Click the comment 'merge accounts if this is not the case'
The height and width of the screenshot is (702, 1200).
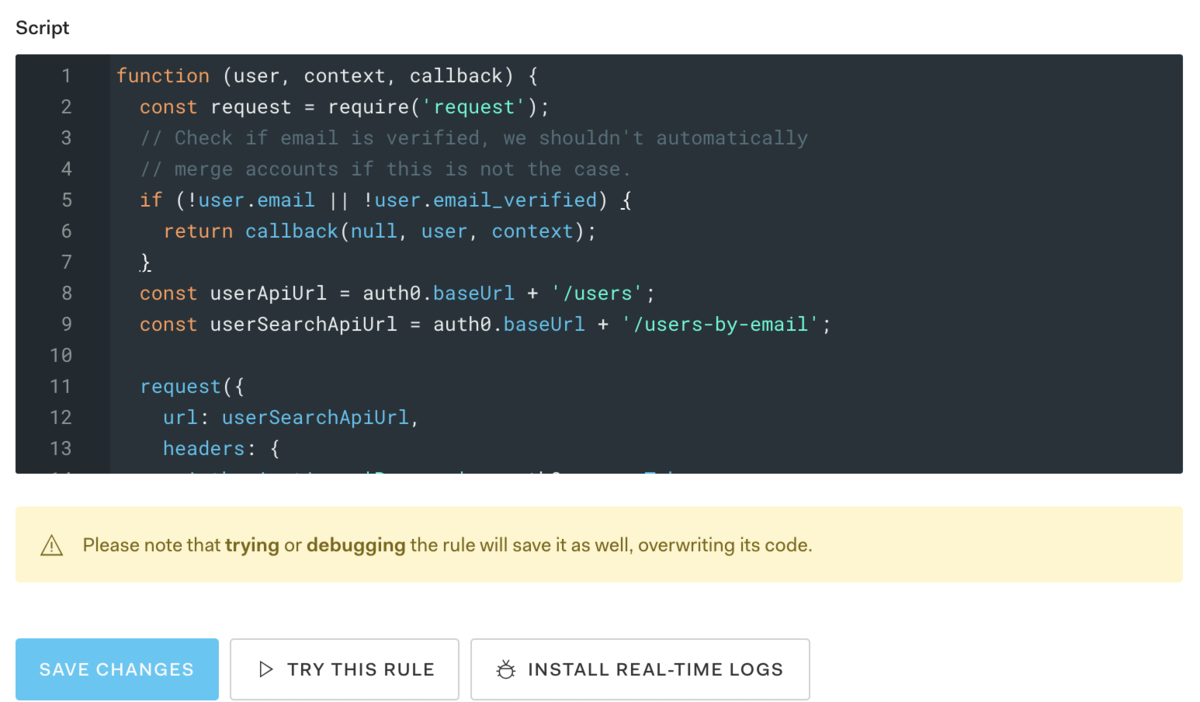[386, 169]
